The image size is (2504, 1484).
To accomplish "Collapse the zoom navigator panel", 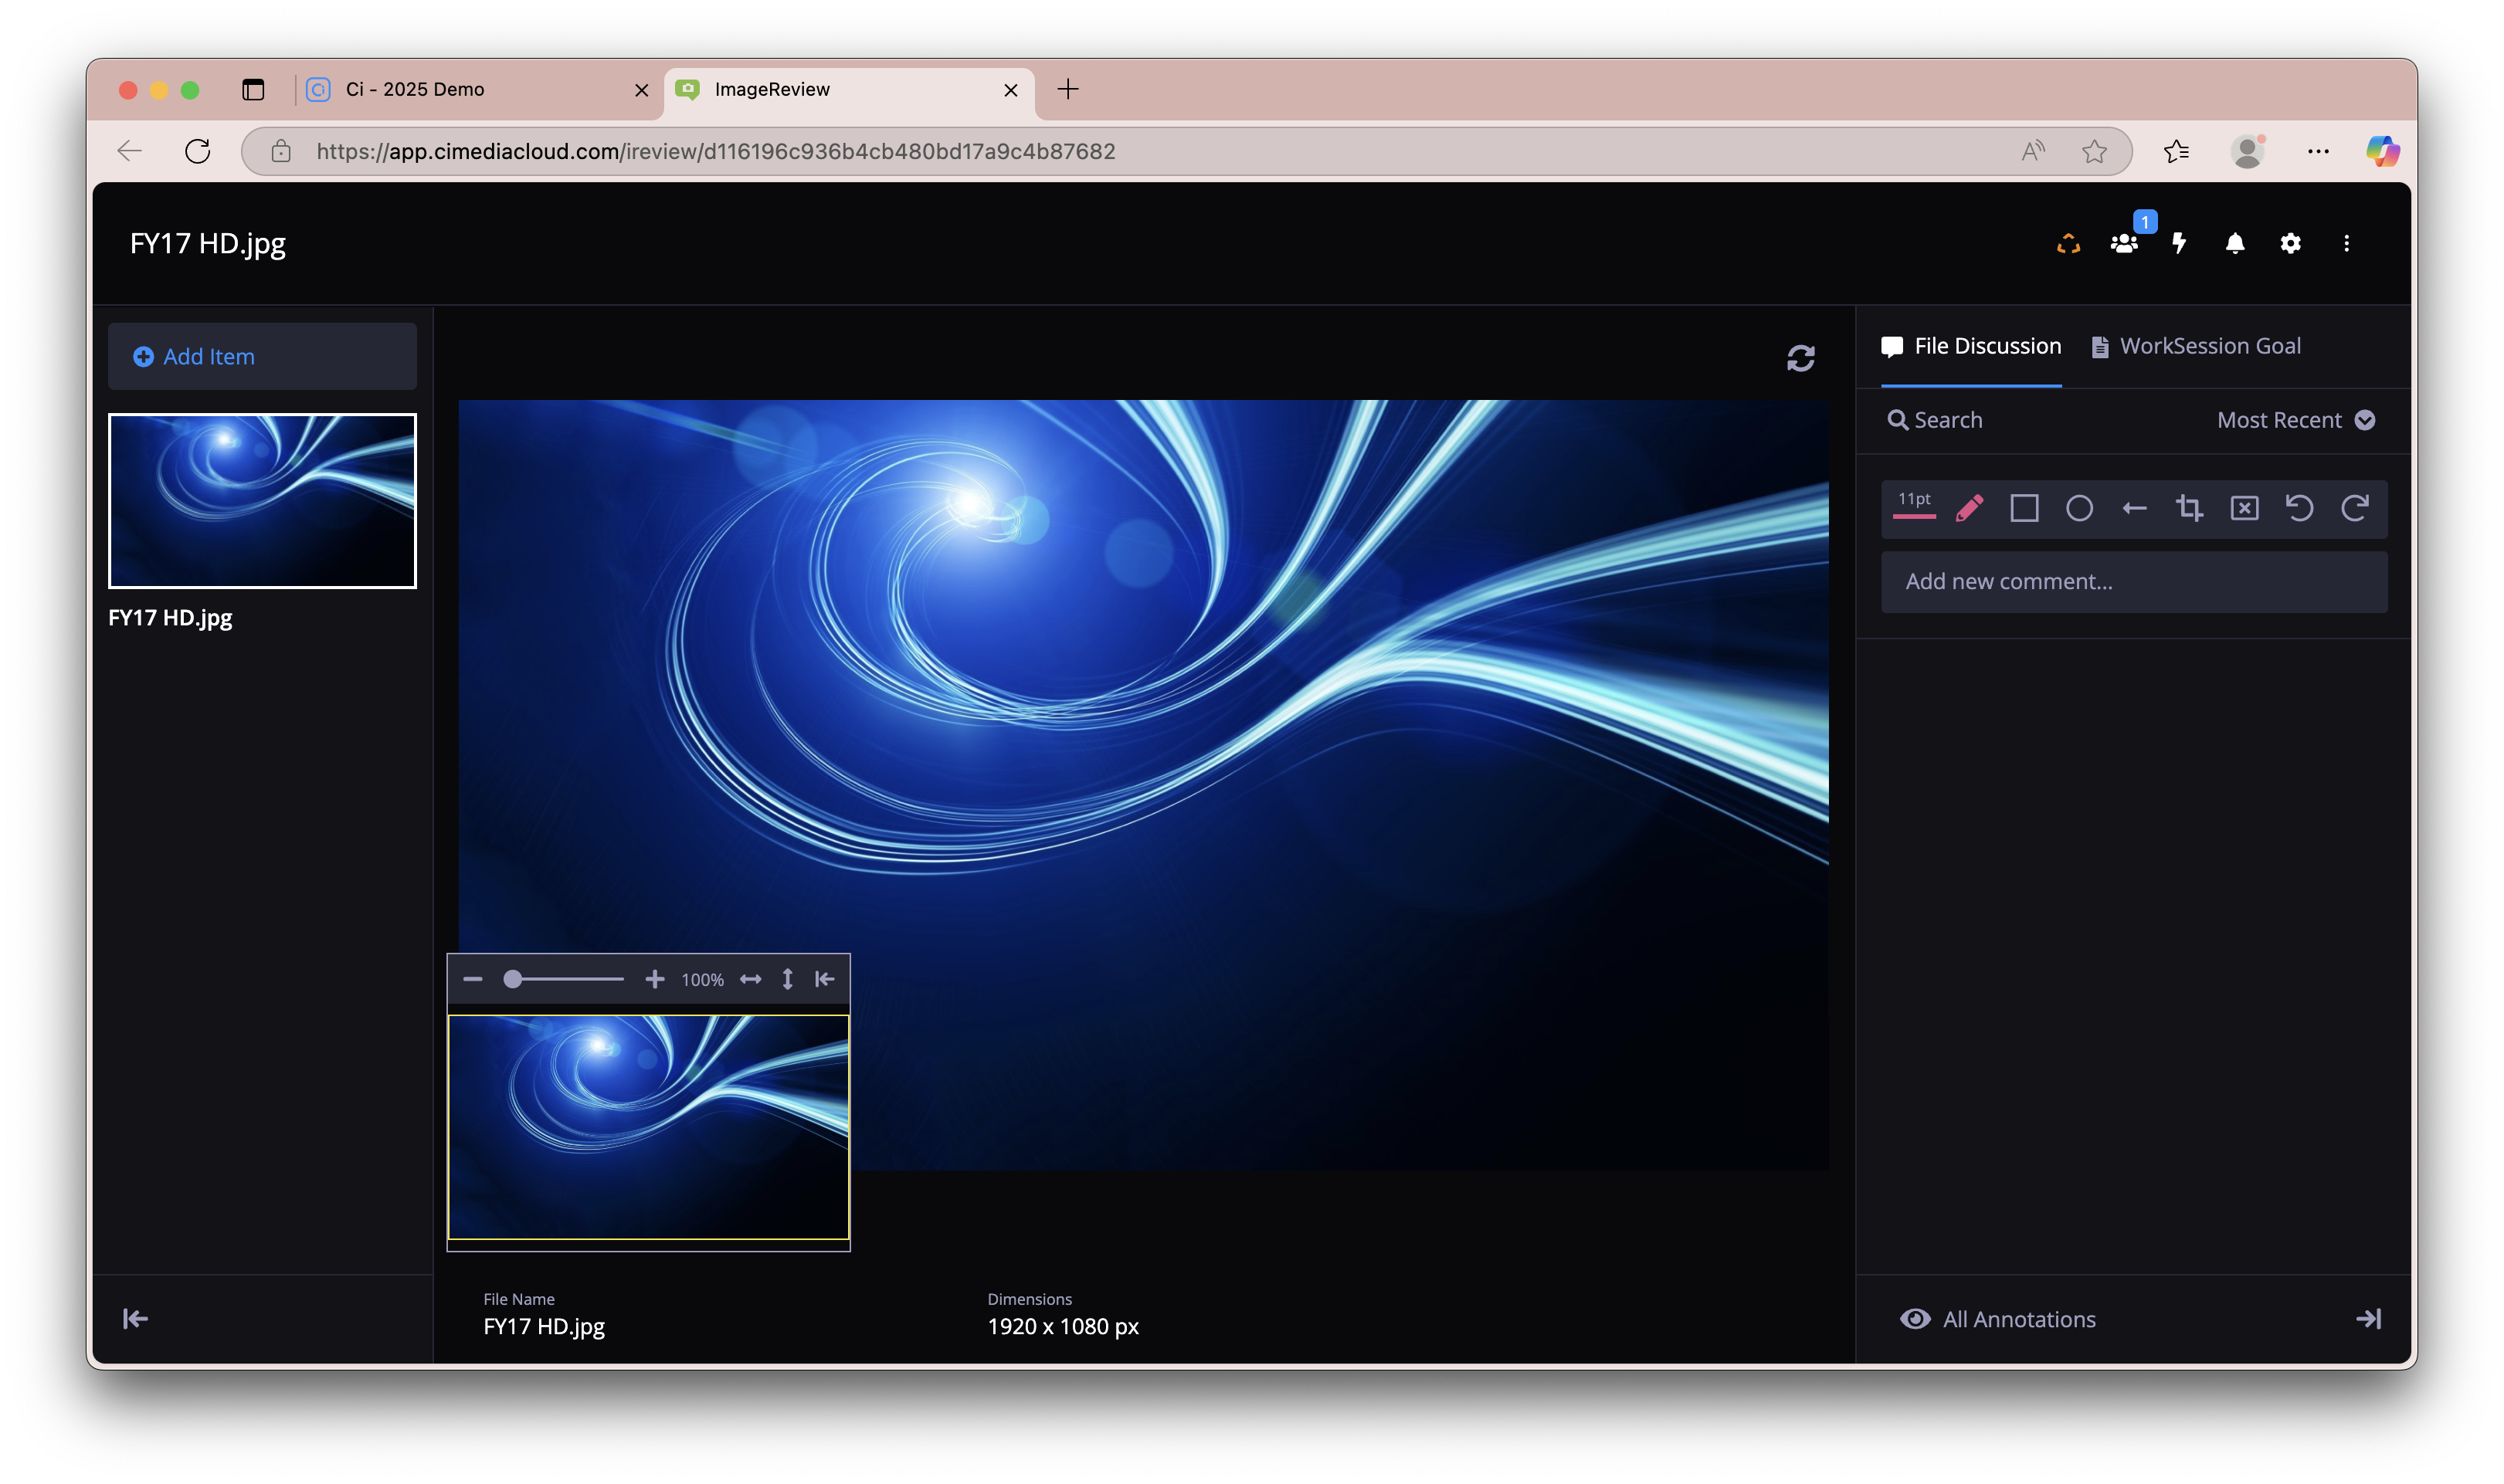I will (824, 979).
